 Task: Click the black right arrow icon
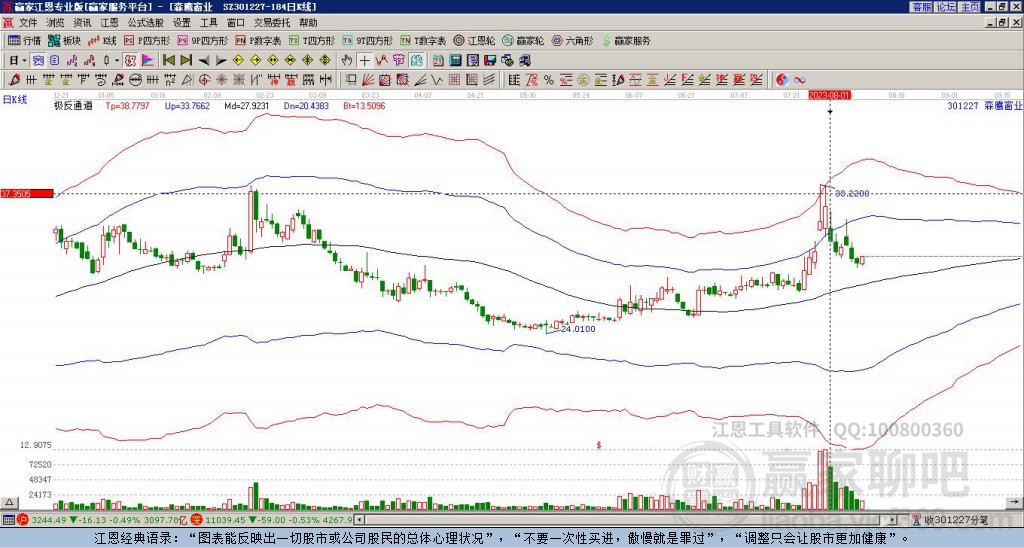pyautogui.click(x=221, y=60)
